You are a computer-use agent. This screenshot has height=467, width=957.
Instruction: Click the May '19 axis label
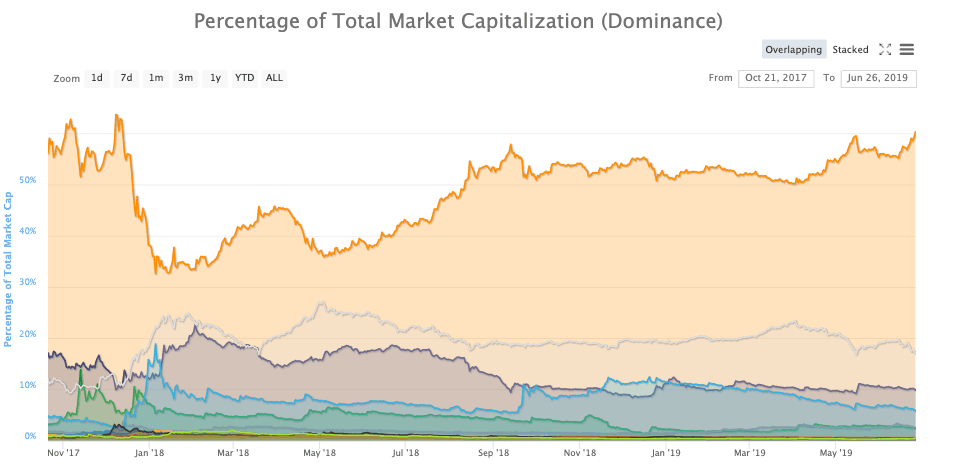836,453
